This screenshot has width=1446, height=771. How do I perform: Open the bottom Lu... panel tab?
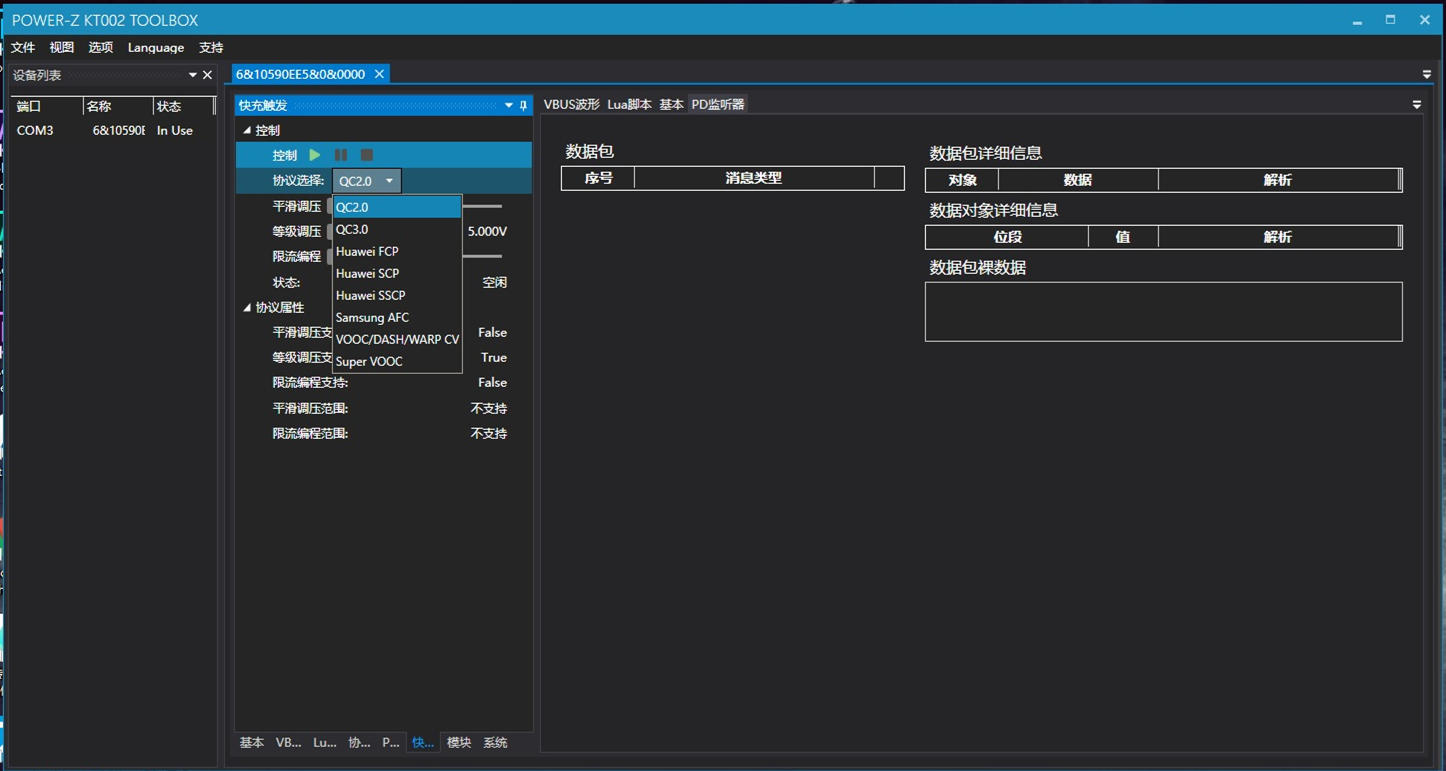324,742
